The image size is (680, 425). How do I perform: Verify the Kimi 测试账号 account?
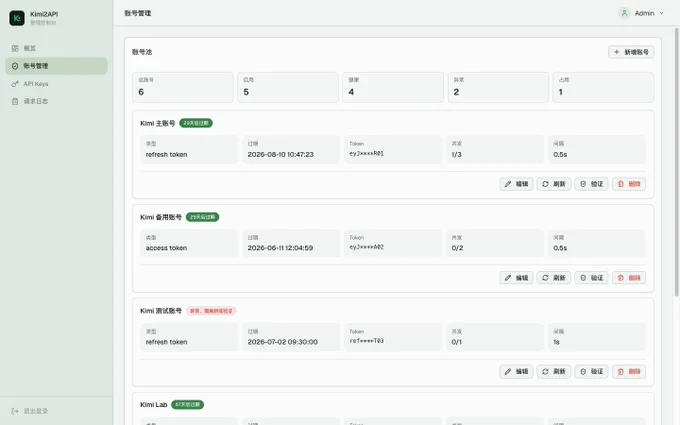pyautogui.click(x=592, y=371)
